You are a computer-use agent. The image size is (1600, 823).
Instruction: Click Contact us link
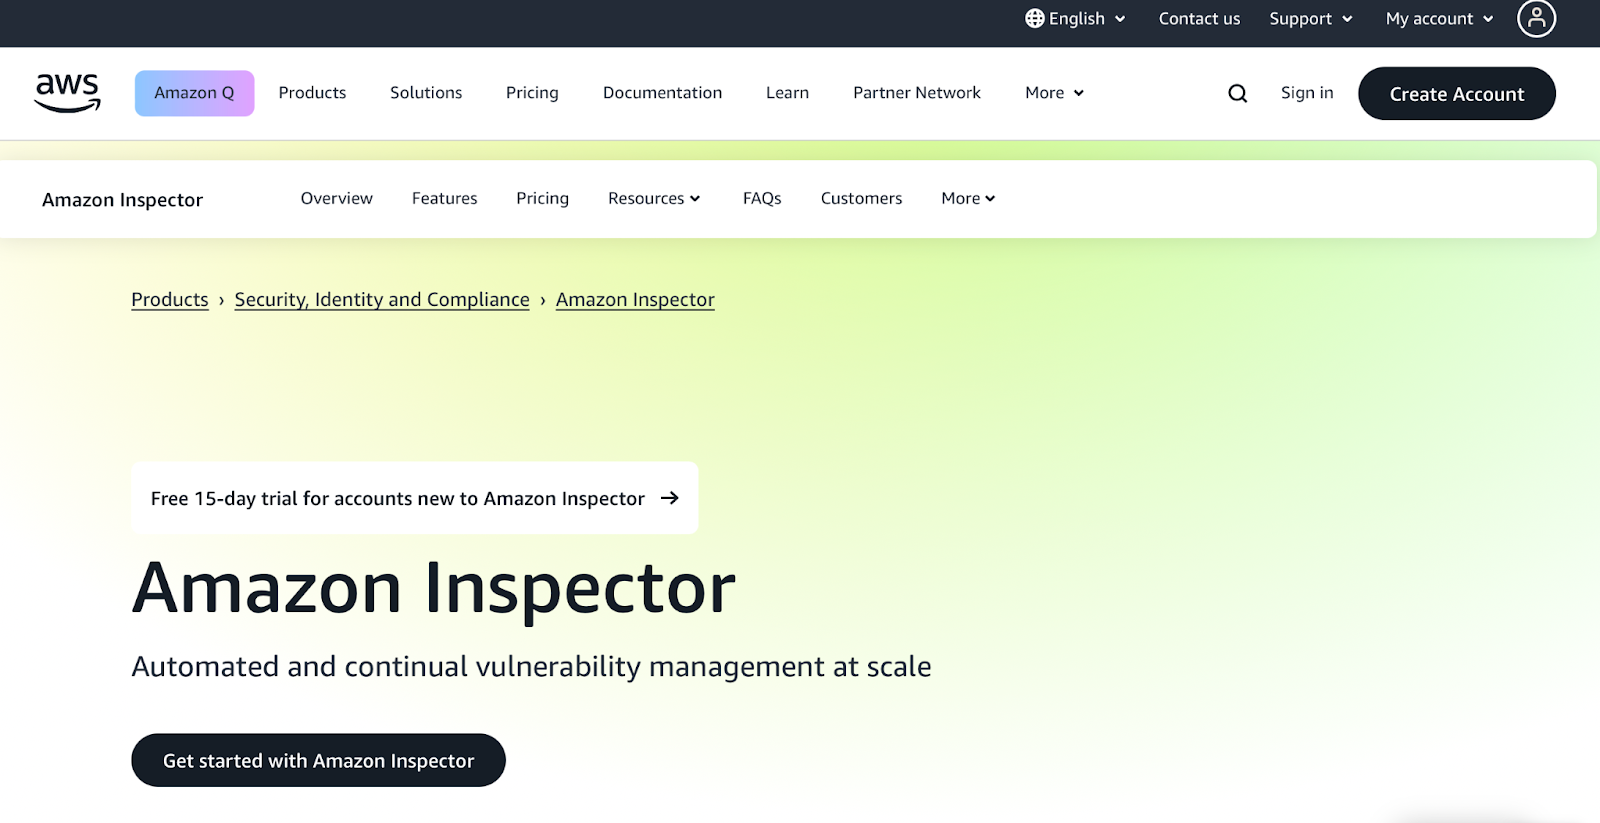pos(1199,18)
